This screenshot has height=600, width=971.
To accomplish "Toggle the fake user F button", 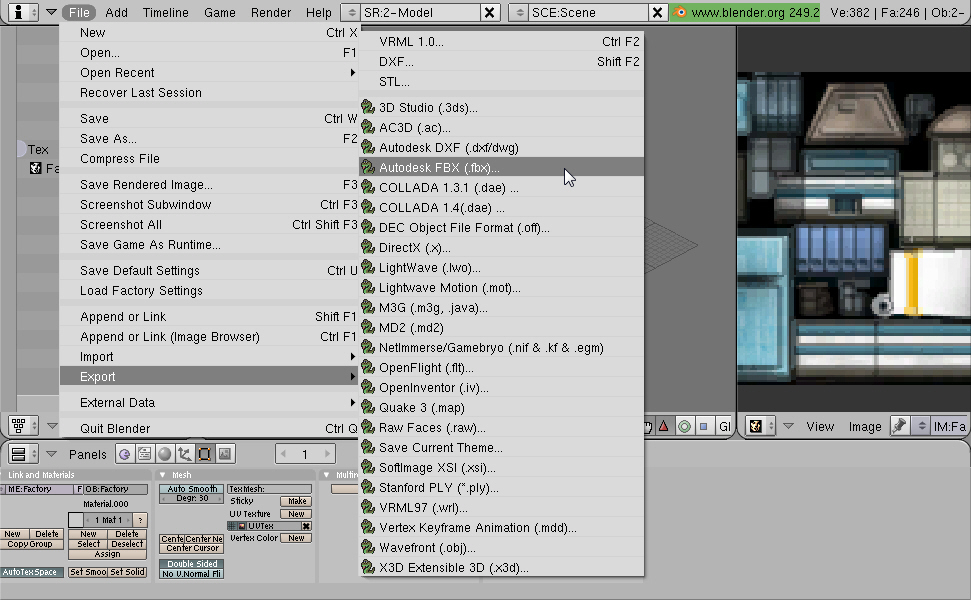I will pyautogui.click(x=79, y=489).
